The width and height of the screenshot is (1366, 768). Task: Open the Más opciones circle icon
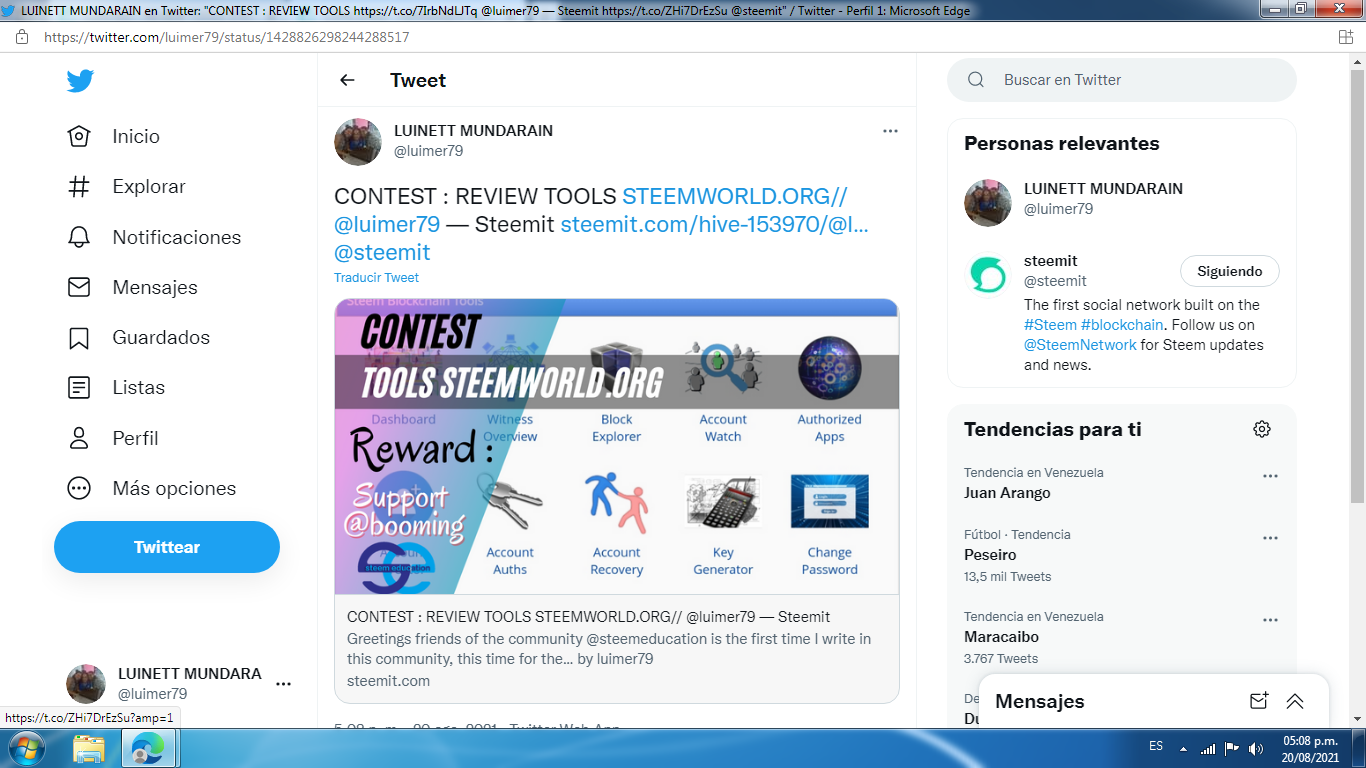pyautogui.click(x=79, y=488)
